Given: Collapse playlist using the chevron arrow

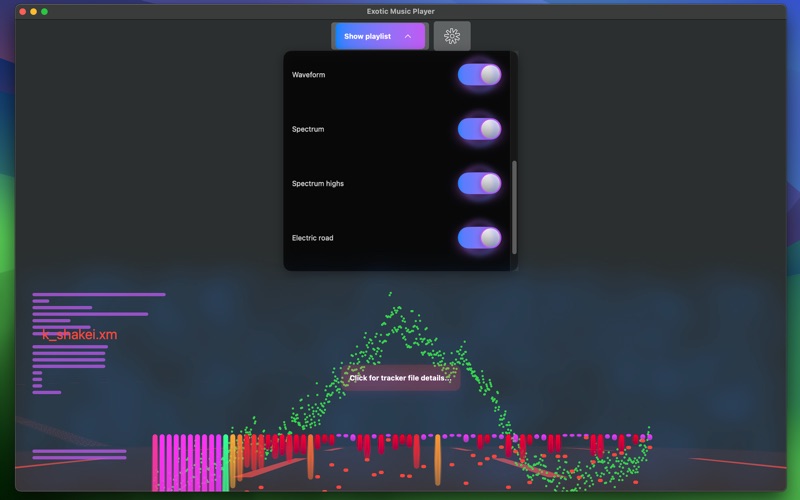Looking at the screenshot, I should 408,36.
